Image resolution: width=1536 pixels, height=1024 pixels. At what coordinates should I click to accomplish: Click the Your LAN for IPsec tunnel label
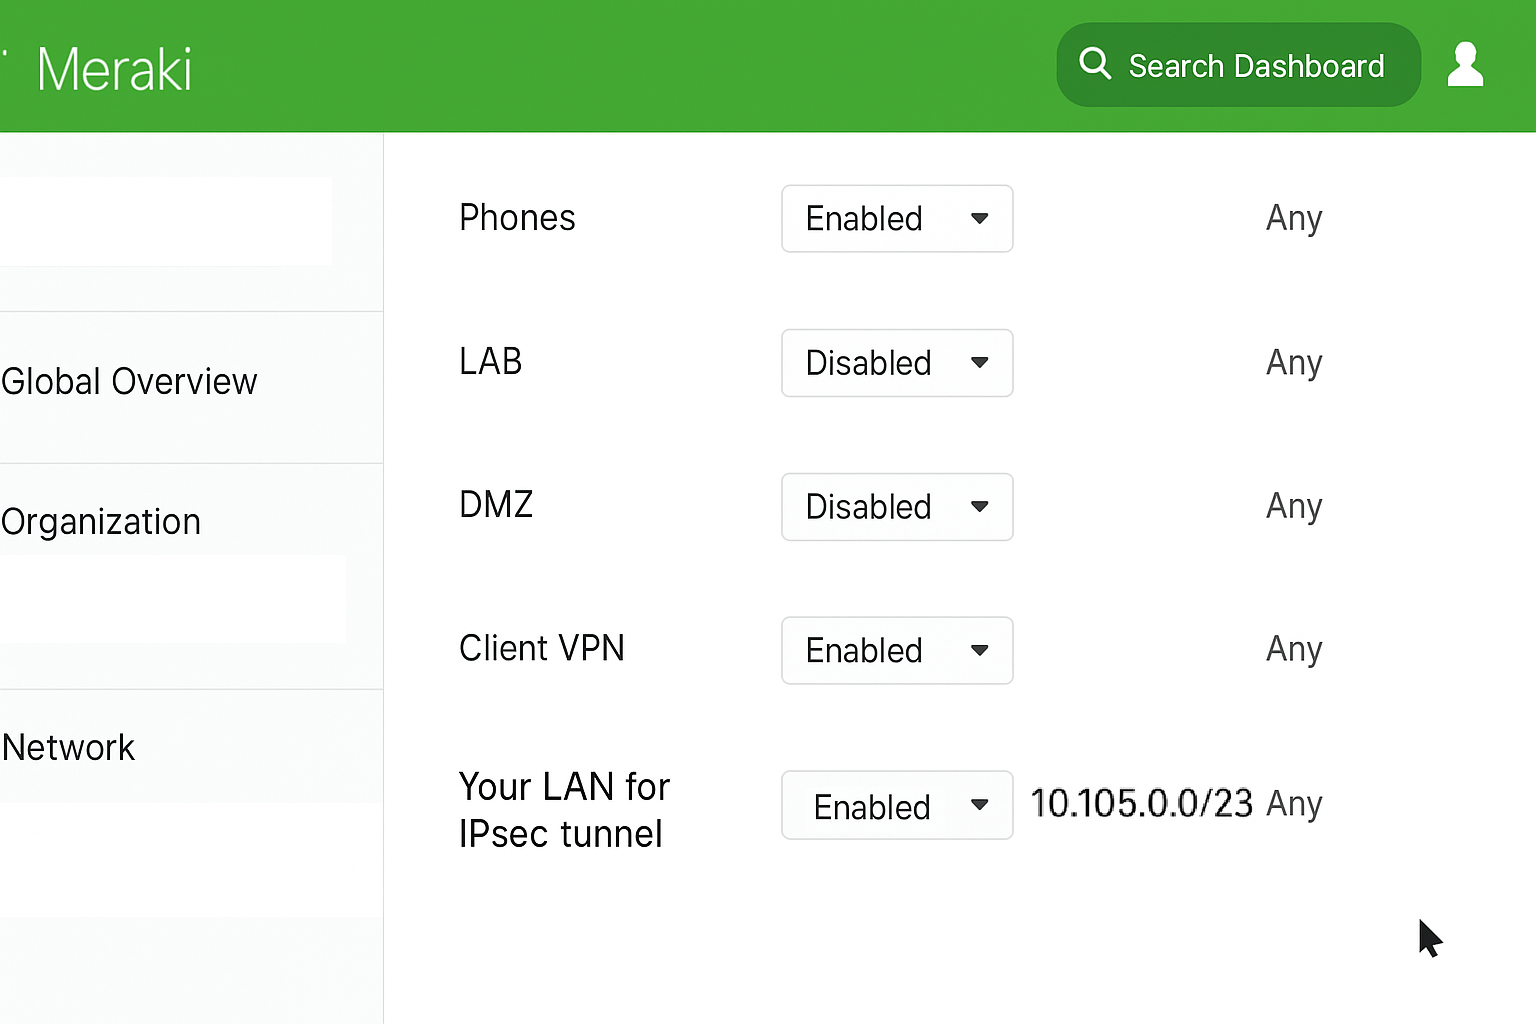(564, 810)
